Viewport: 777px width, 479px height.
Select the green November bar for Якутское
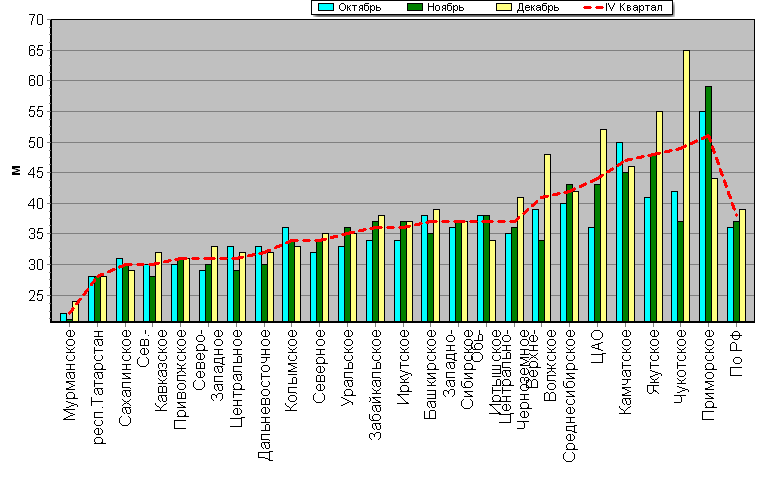tap(653, 238)
